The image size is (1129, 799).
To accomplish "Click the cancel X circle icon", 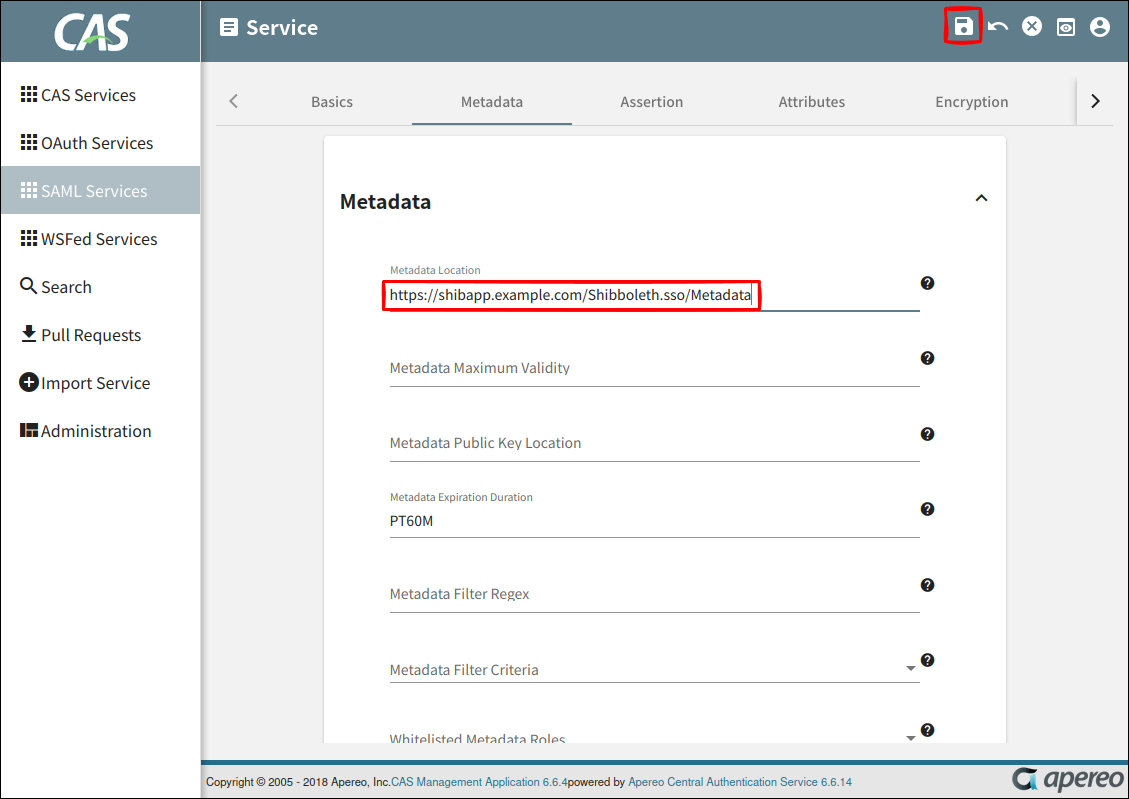I will 1032,27.
